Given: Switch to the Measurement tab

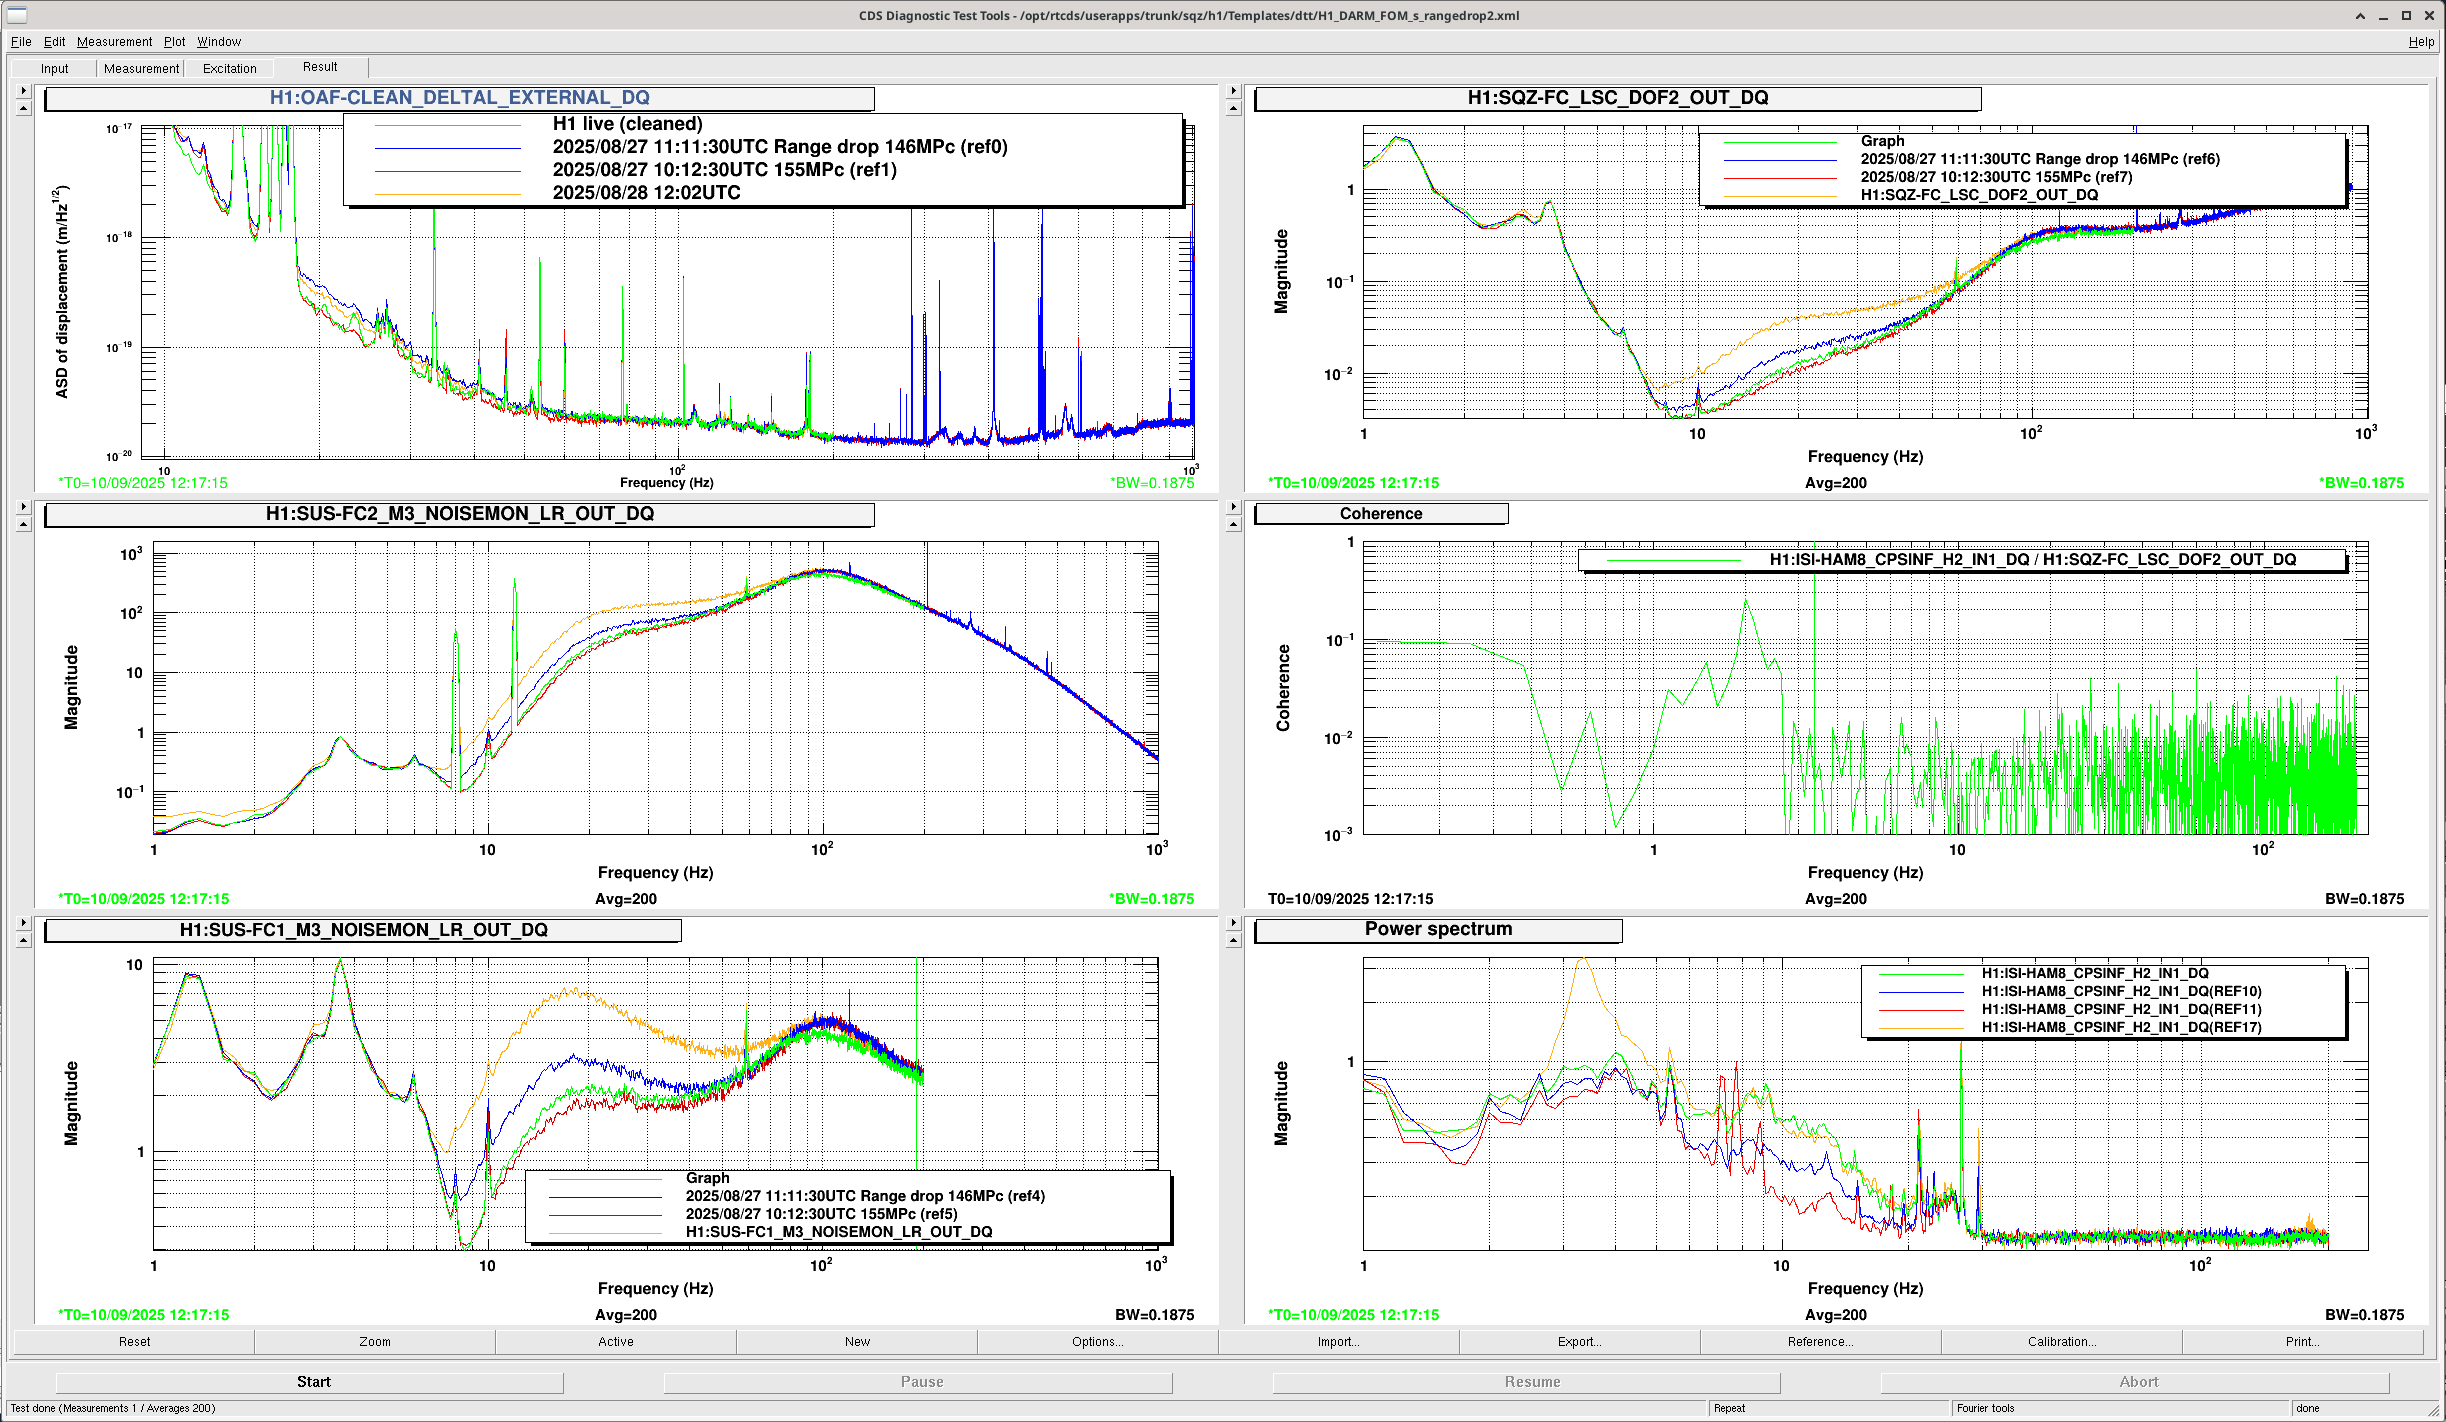Looking at the screenshot, I should pos(141,68).
